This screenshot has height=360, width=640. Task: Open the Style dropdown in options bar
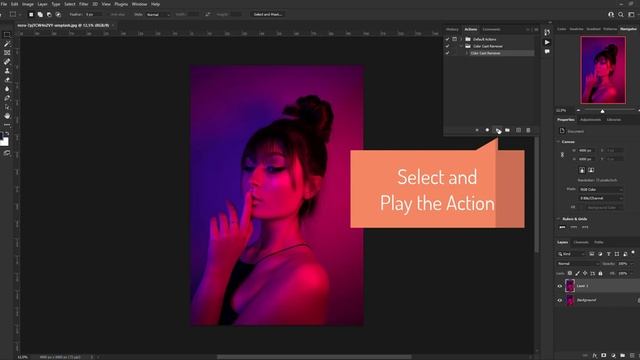(158, 14)
